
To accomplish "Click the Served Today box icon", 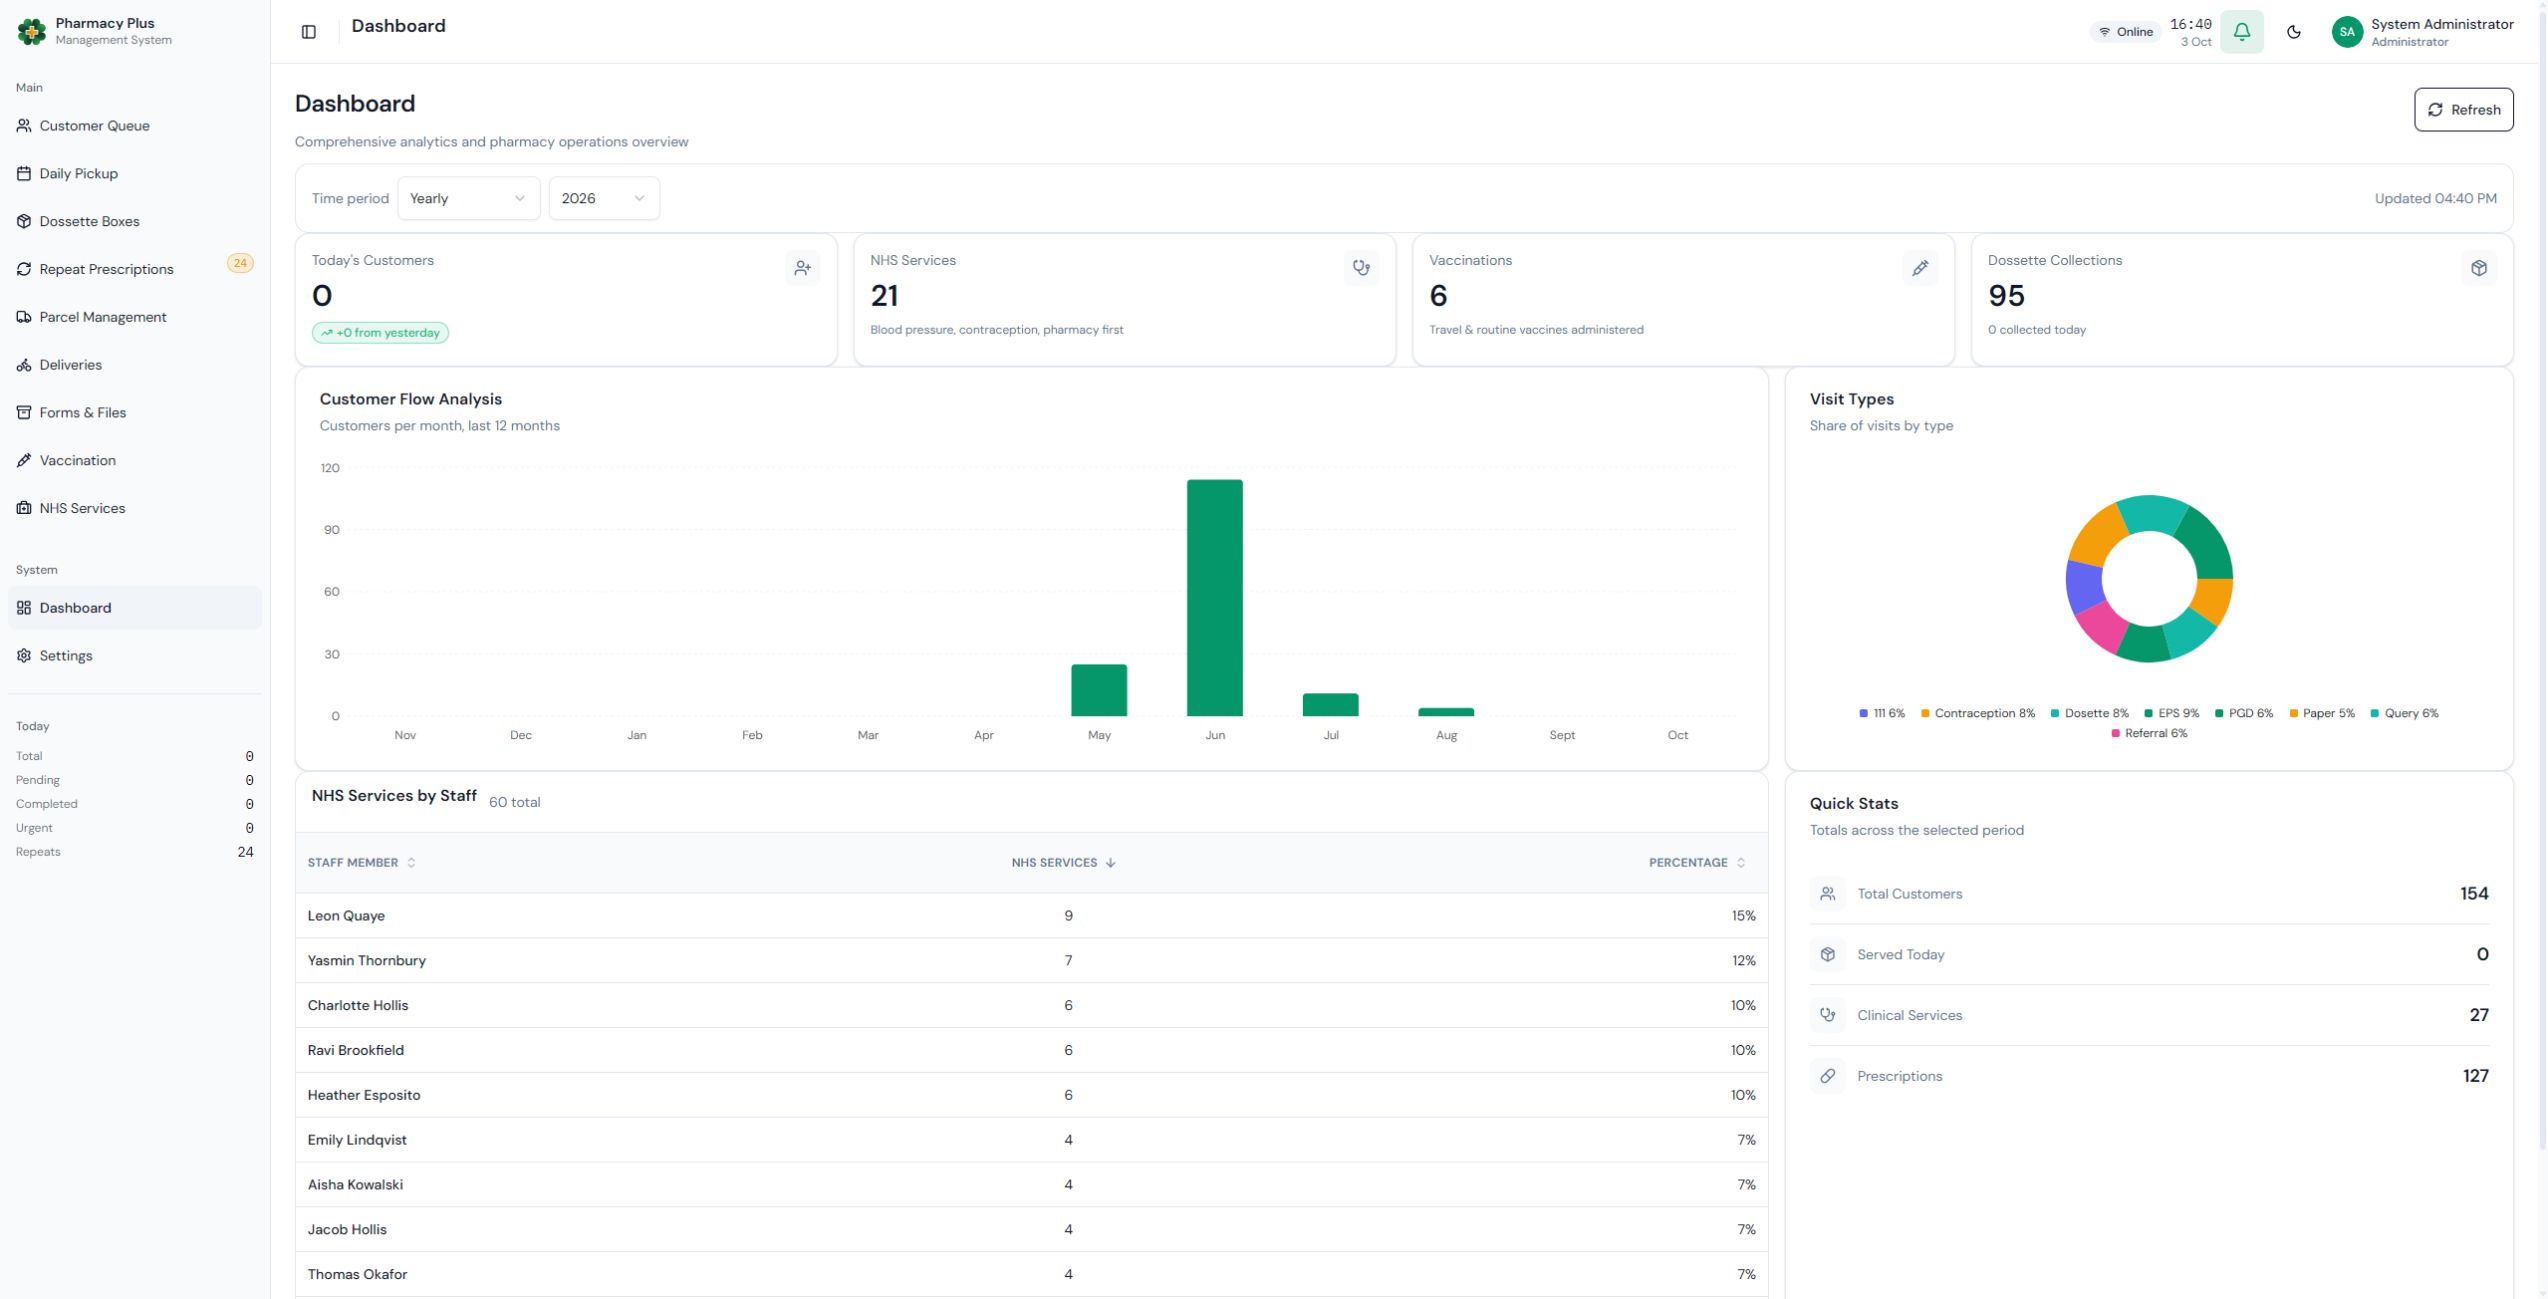I will tap(1828, 955).
